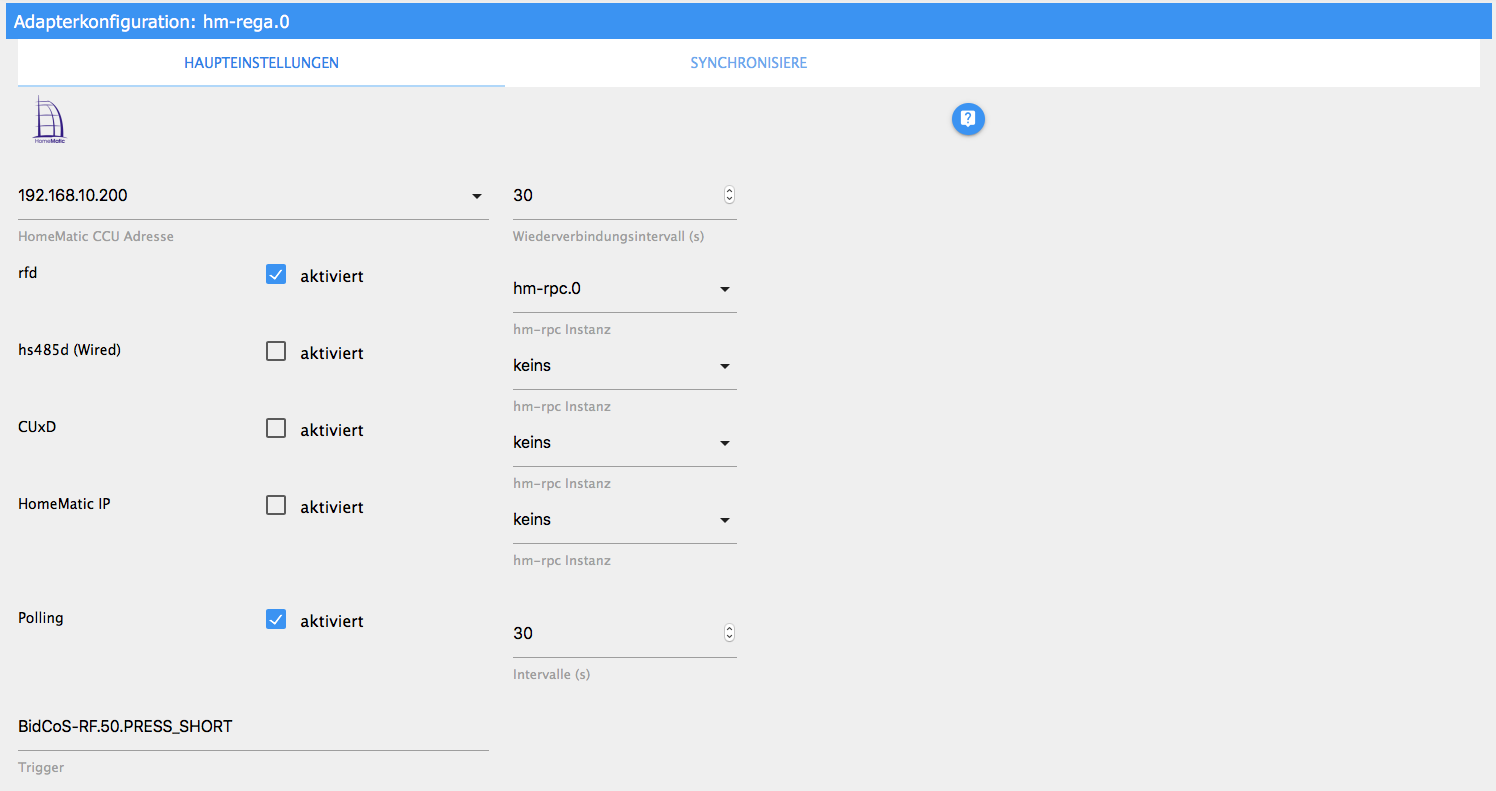Click into the Trigger text field

pyautogui.click(x=253, y=727)
